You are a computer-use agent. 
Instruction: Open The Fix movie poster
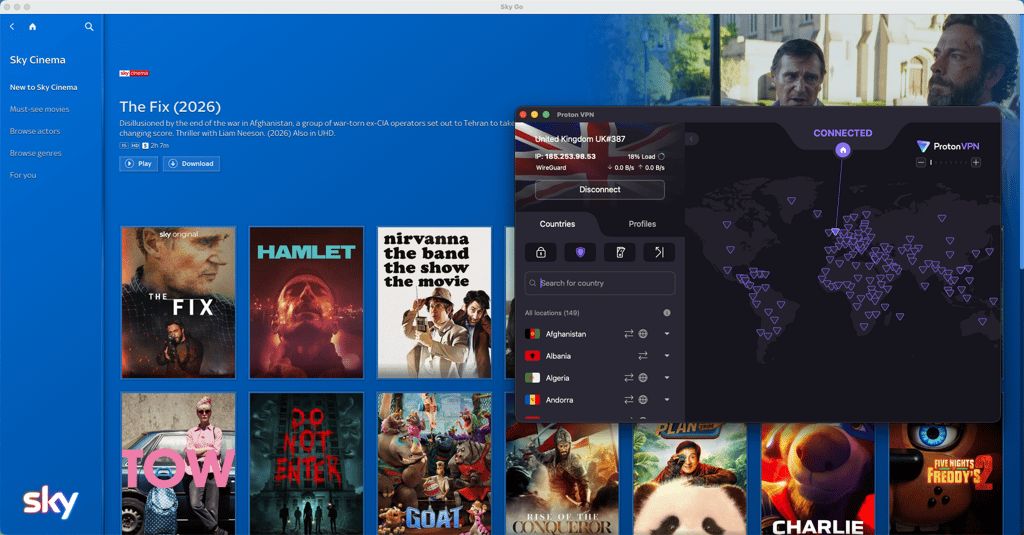point(178,302)
